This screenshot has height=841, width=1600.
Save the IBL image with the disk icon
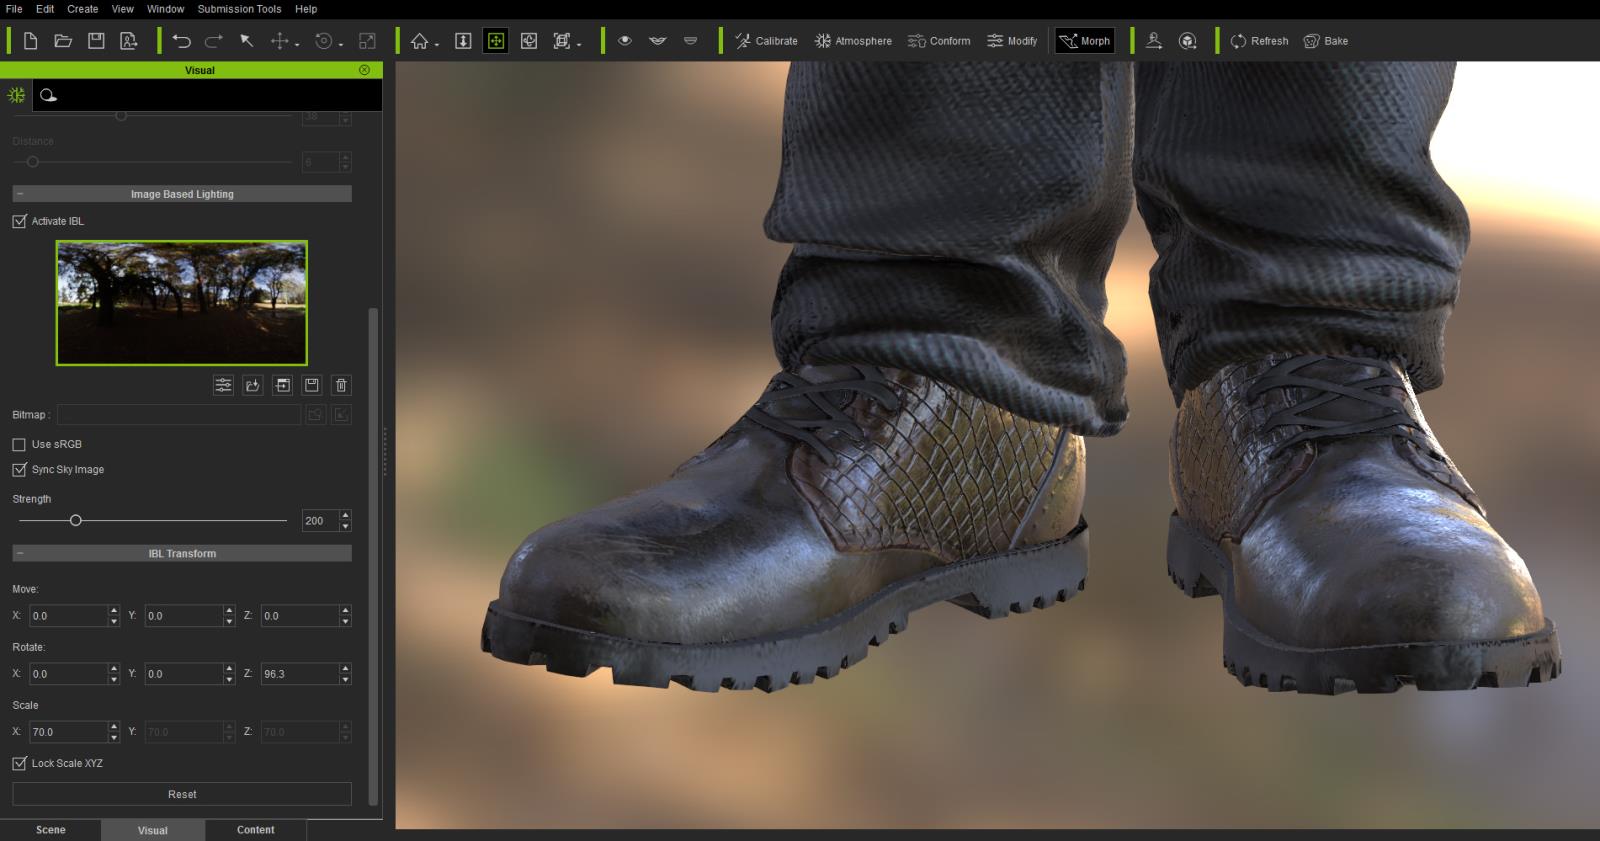(x=312, y=385)
